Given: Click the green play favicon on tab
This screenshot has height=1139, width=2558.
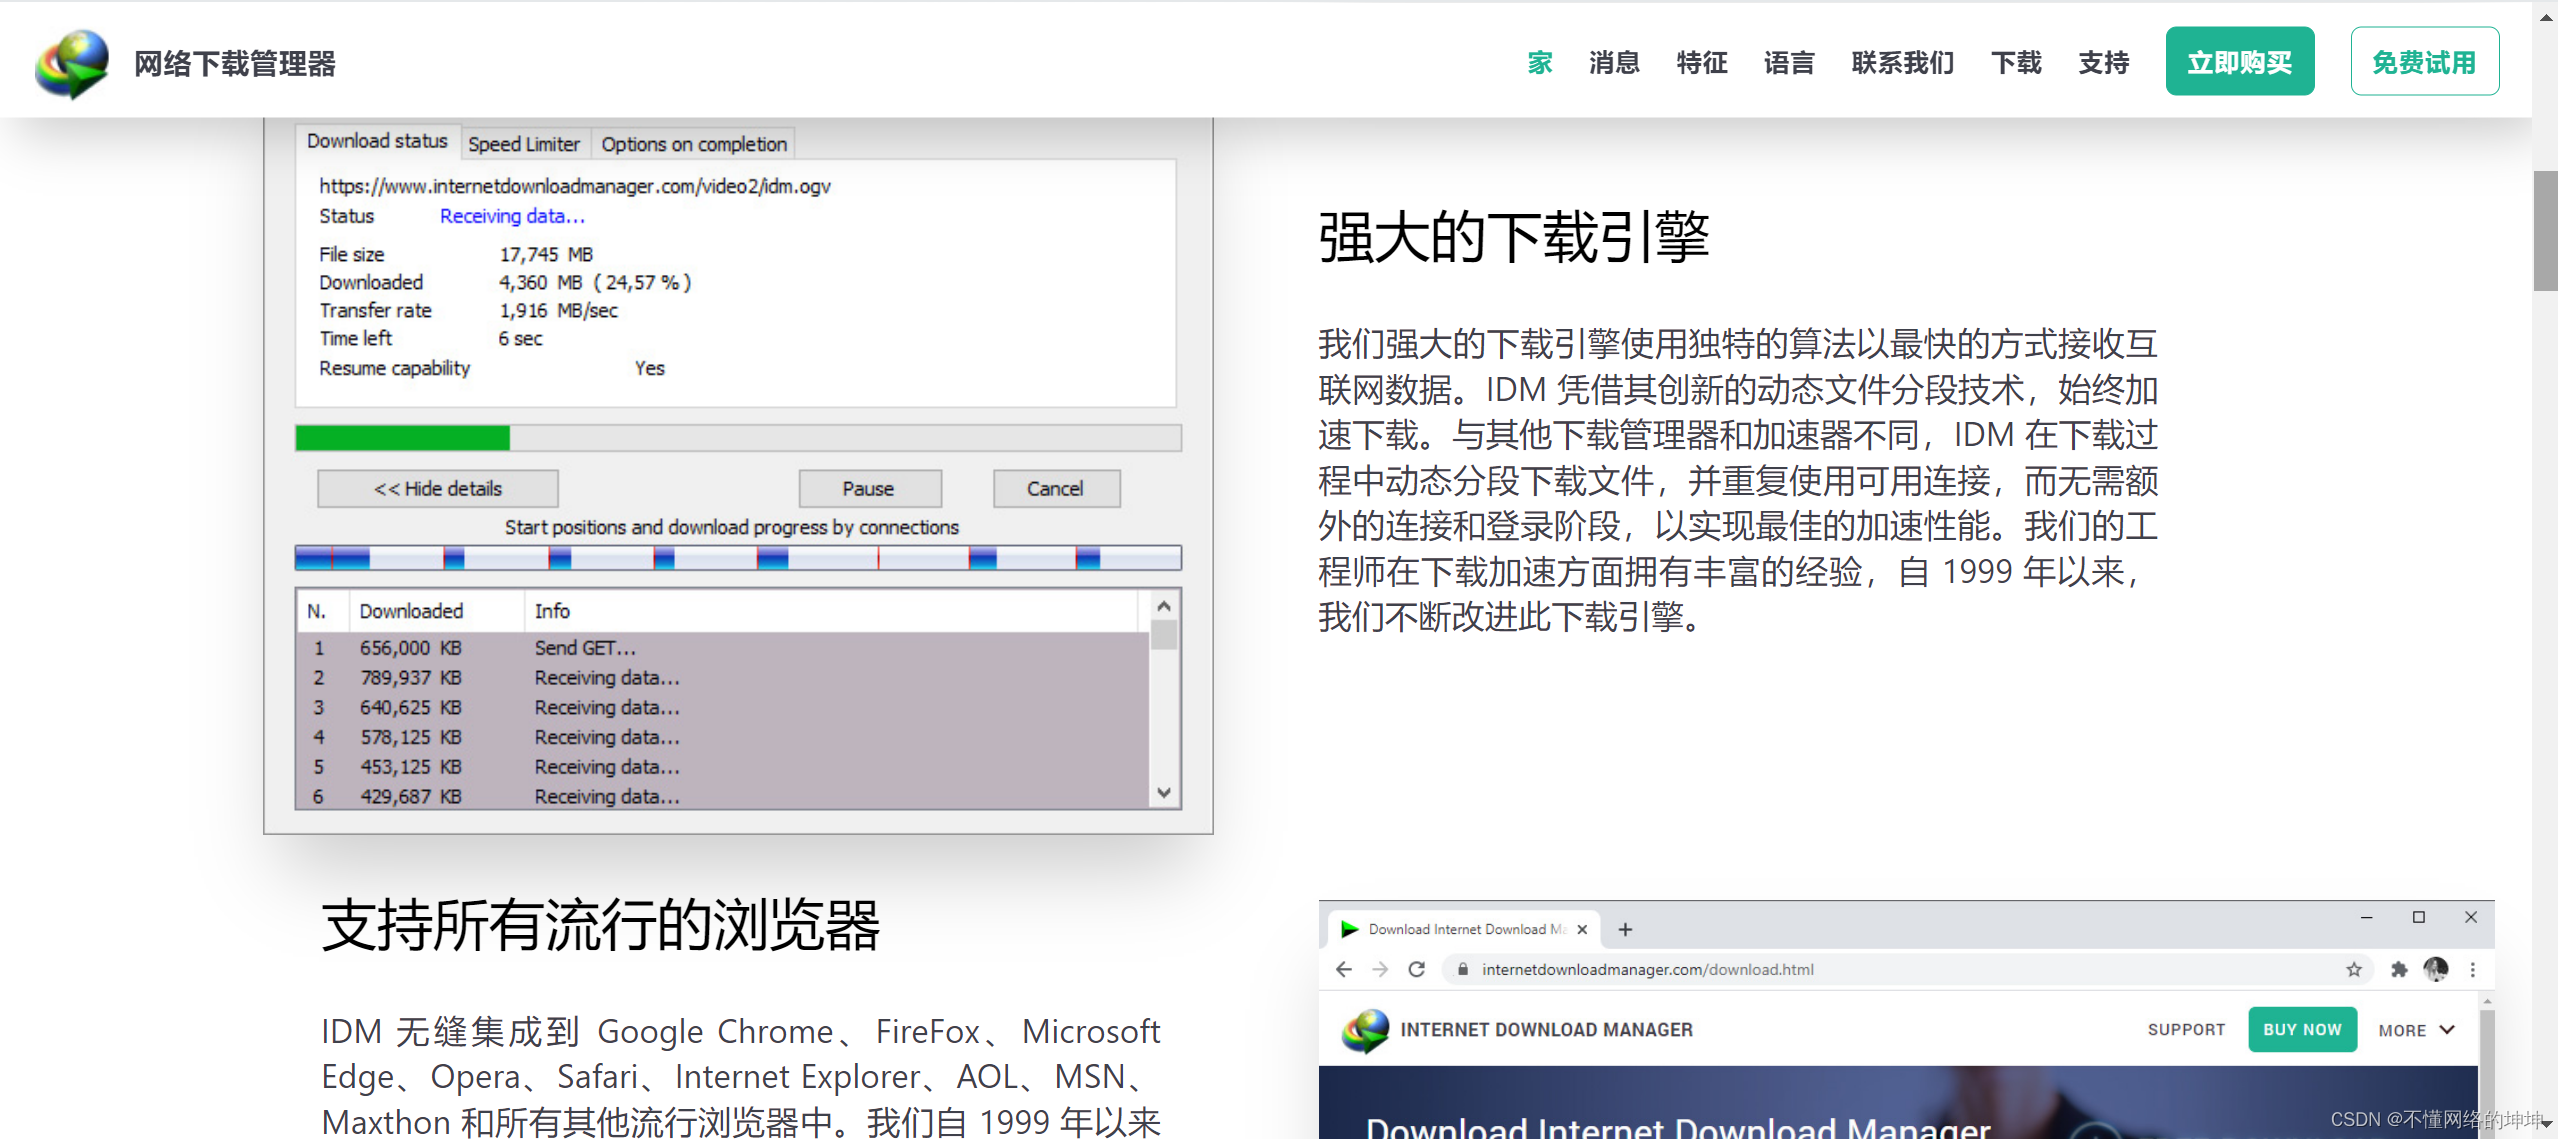Looking at the screenshot, I should coord(1349,929).
